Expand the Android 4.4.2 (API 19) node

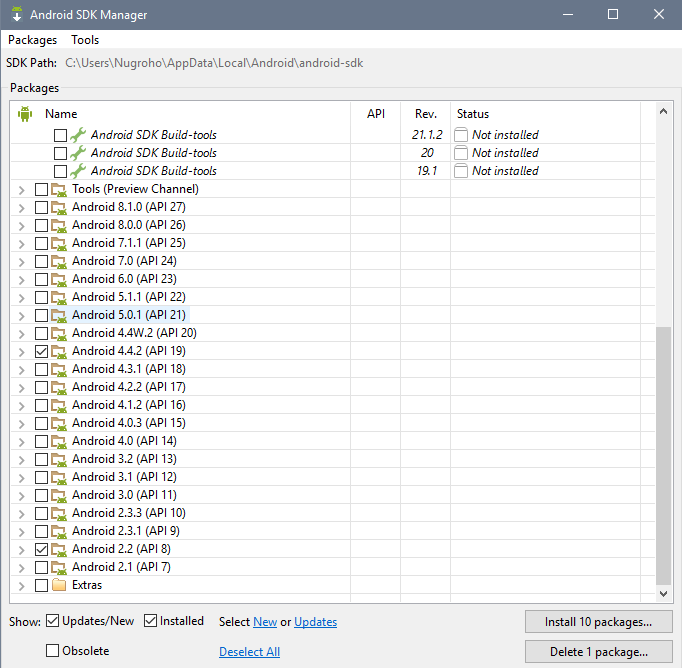[x=21, y=352]
